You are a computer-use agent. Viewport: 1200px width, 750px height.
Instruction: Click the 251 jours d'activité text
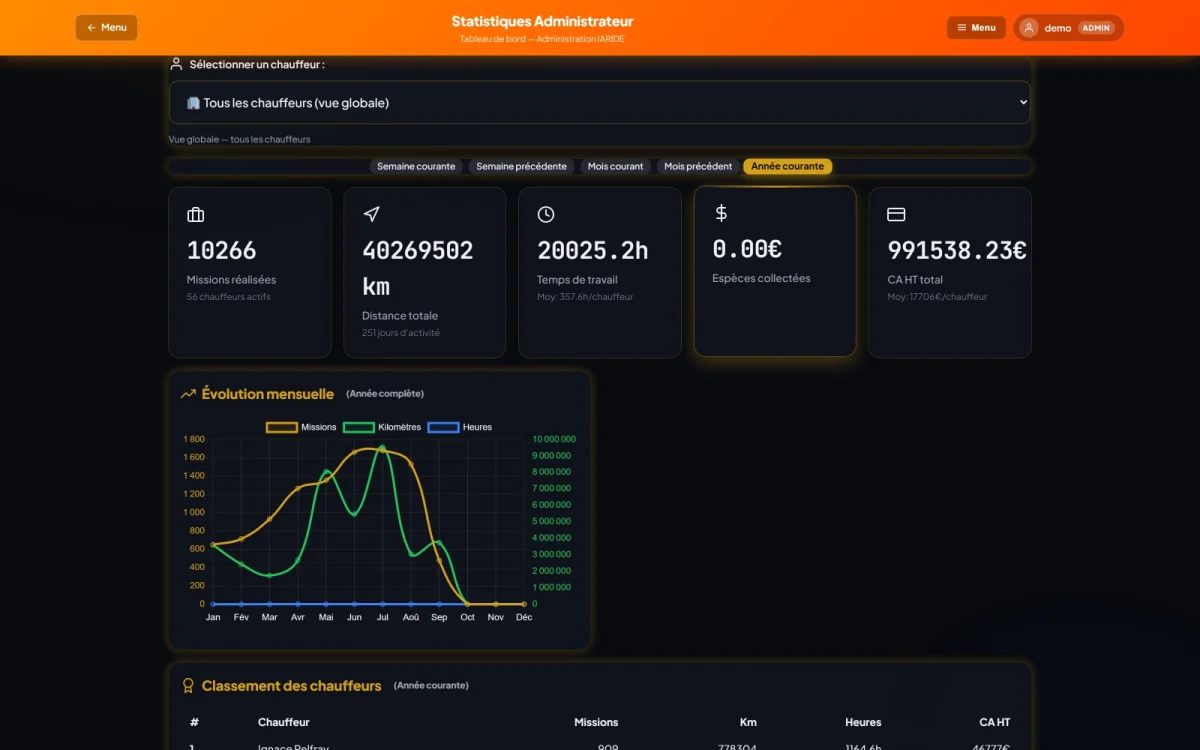pyautogui.click(x=401, y=333)
